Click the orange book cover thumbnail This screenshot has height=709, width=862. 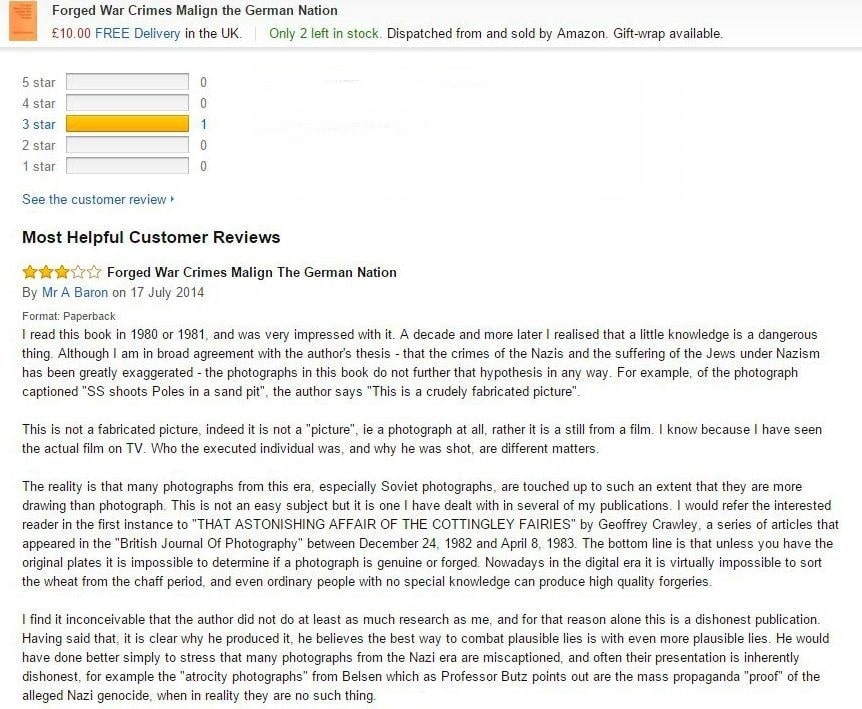coord(23,20)
